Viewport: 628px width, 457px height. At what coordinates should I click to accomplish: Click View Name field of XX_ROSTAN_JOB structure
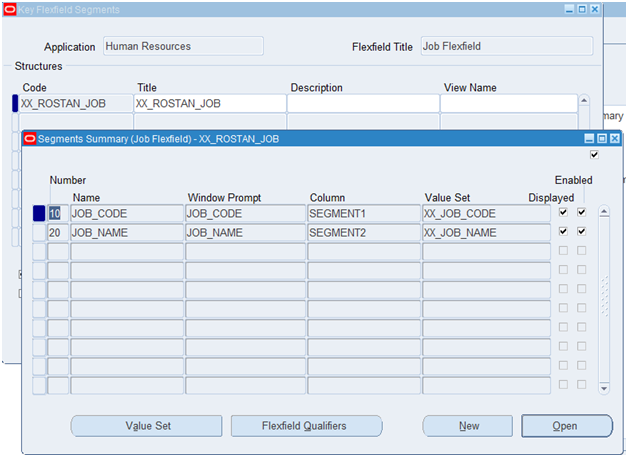(509, 103)
